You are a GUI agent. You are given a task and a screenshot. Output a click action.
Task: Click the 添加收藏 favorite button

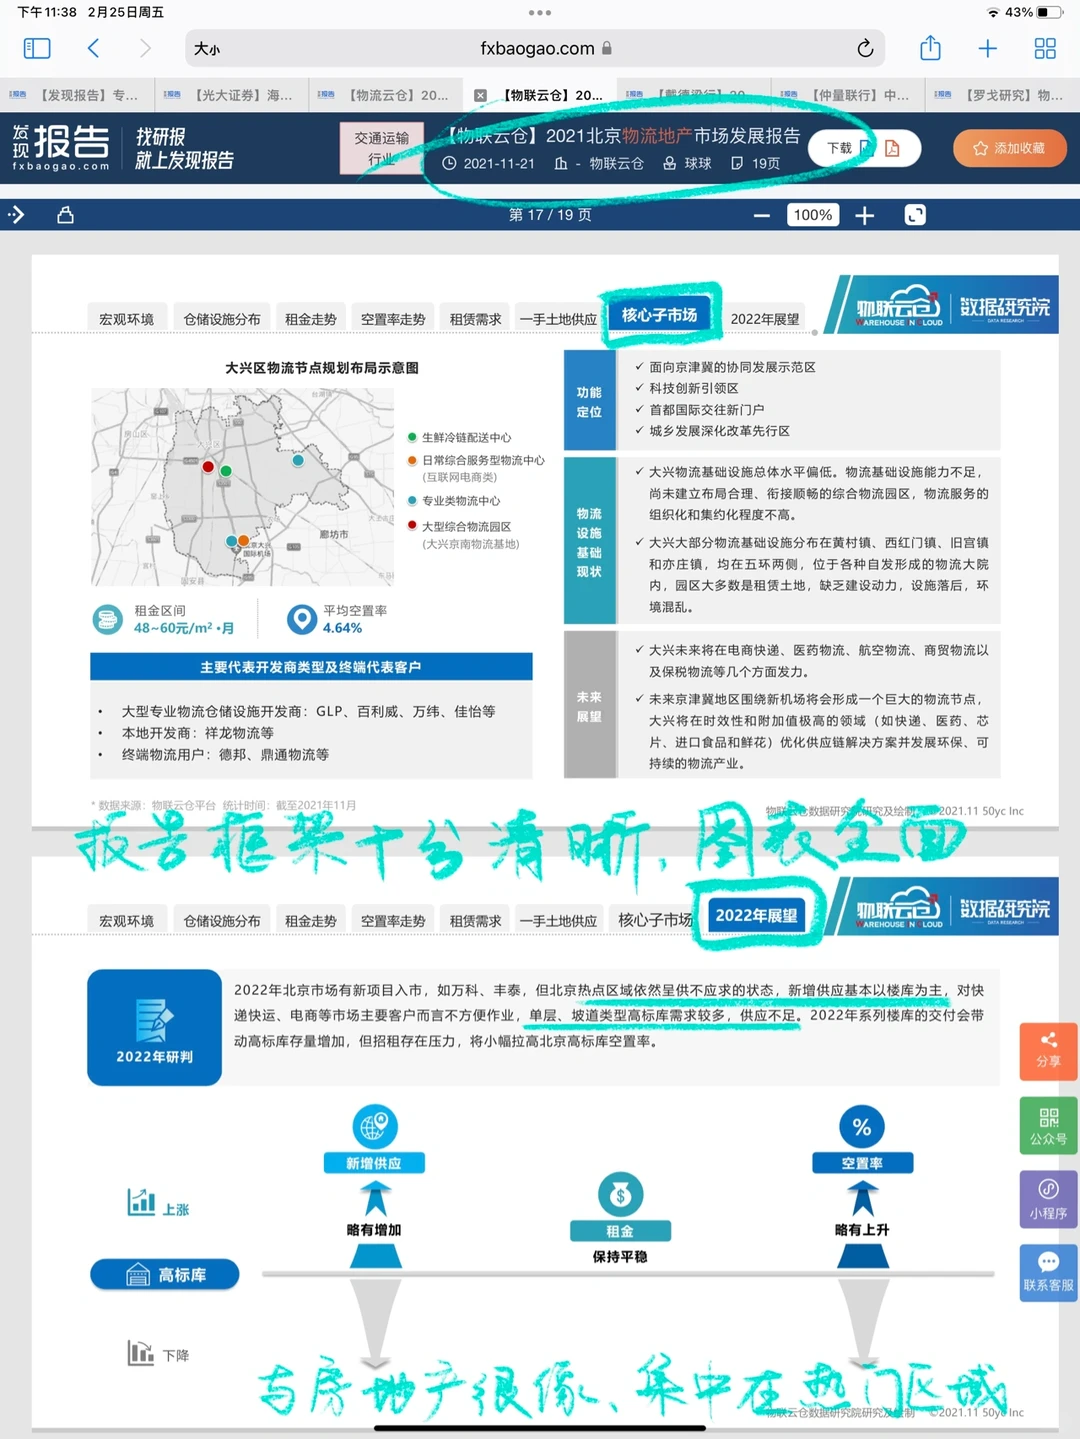pos(1009,148)
